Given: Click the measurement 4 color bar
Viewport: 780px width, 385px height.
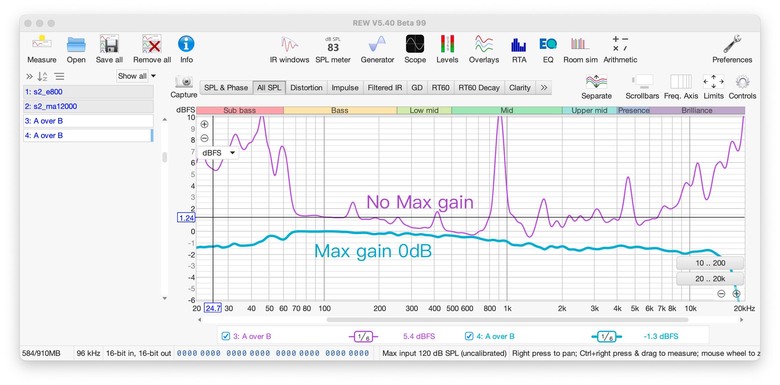Looking at the screenshot, I should tap(151, 135).
